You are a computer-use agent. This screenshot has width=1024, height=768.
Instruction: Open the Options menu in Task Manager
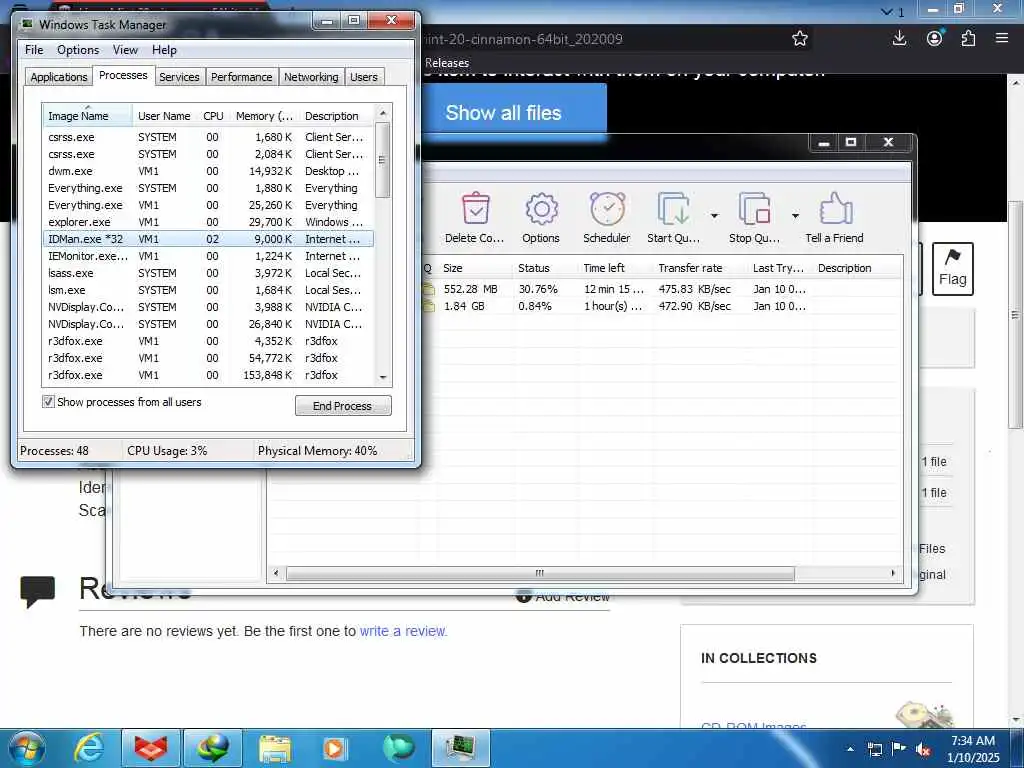click(78, 50)
